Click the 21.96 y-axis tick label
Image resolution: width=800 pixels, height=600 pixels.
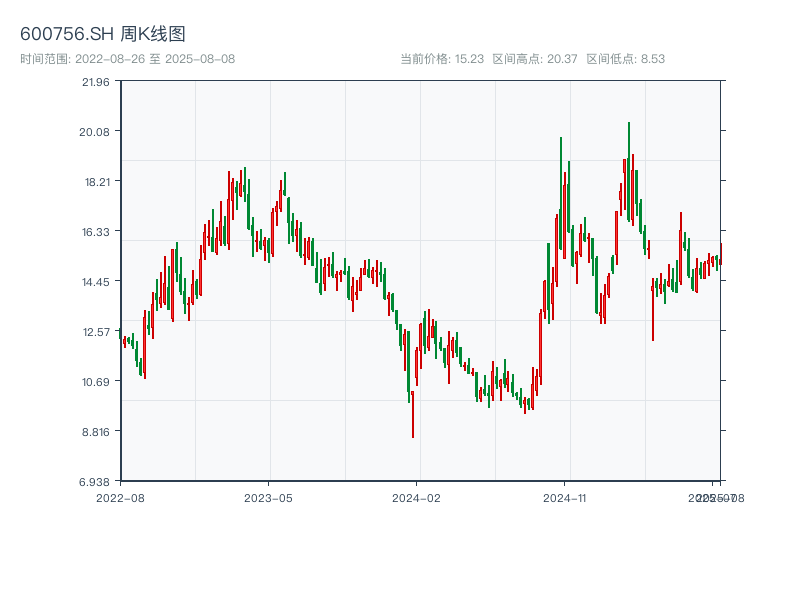pos(96,82)
